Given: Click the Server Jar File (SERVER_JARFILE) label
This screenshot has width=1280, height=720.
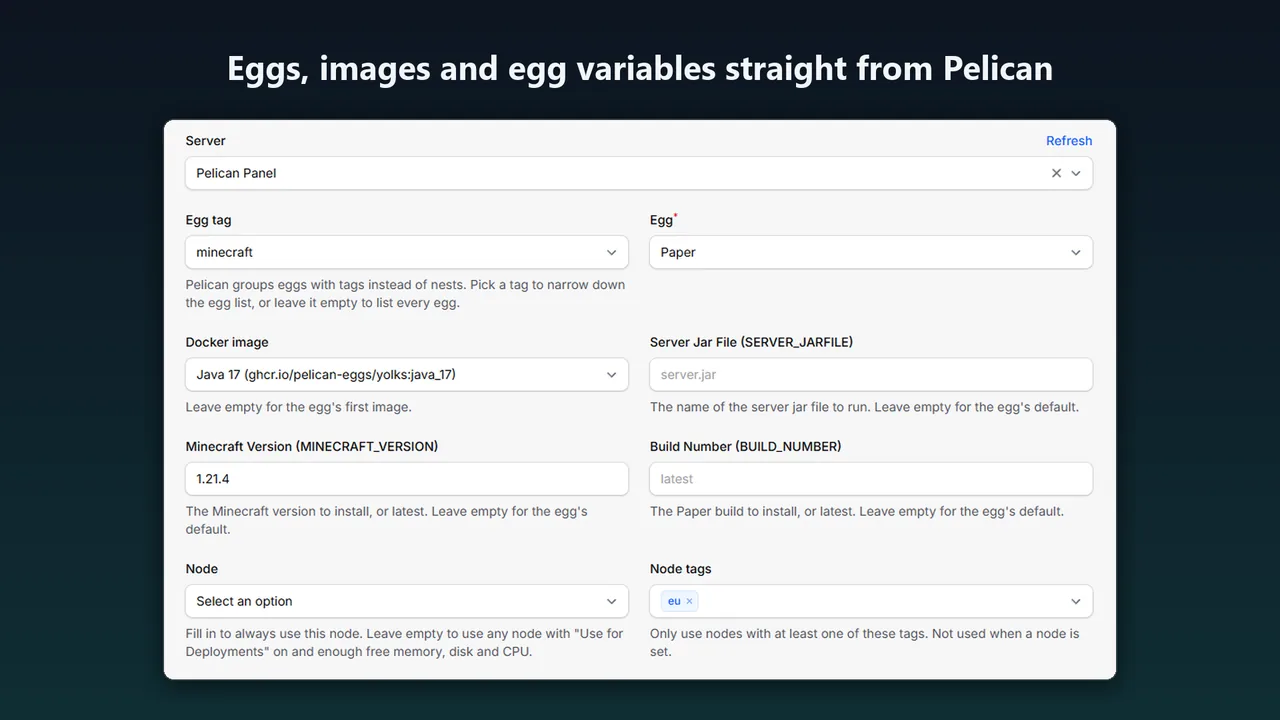Looking at the screenshot, I should (x=751, y=342).
